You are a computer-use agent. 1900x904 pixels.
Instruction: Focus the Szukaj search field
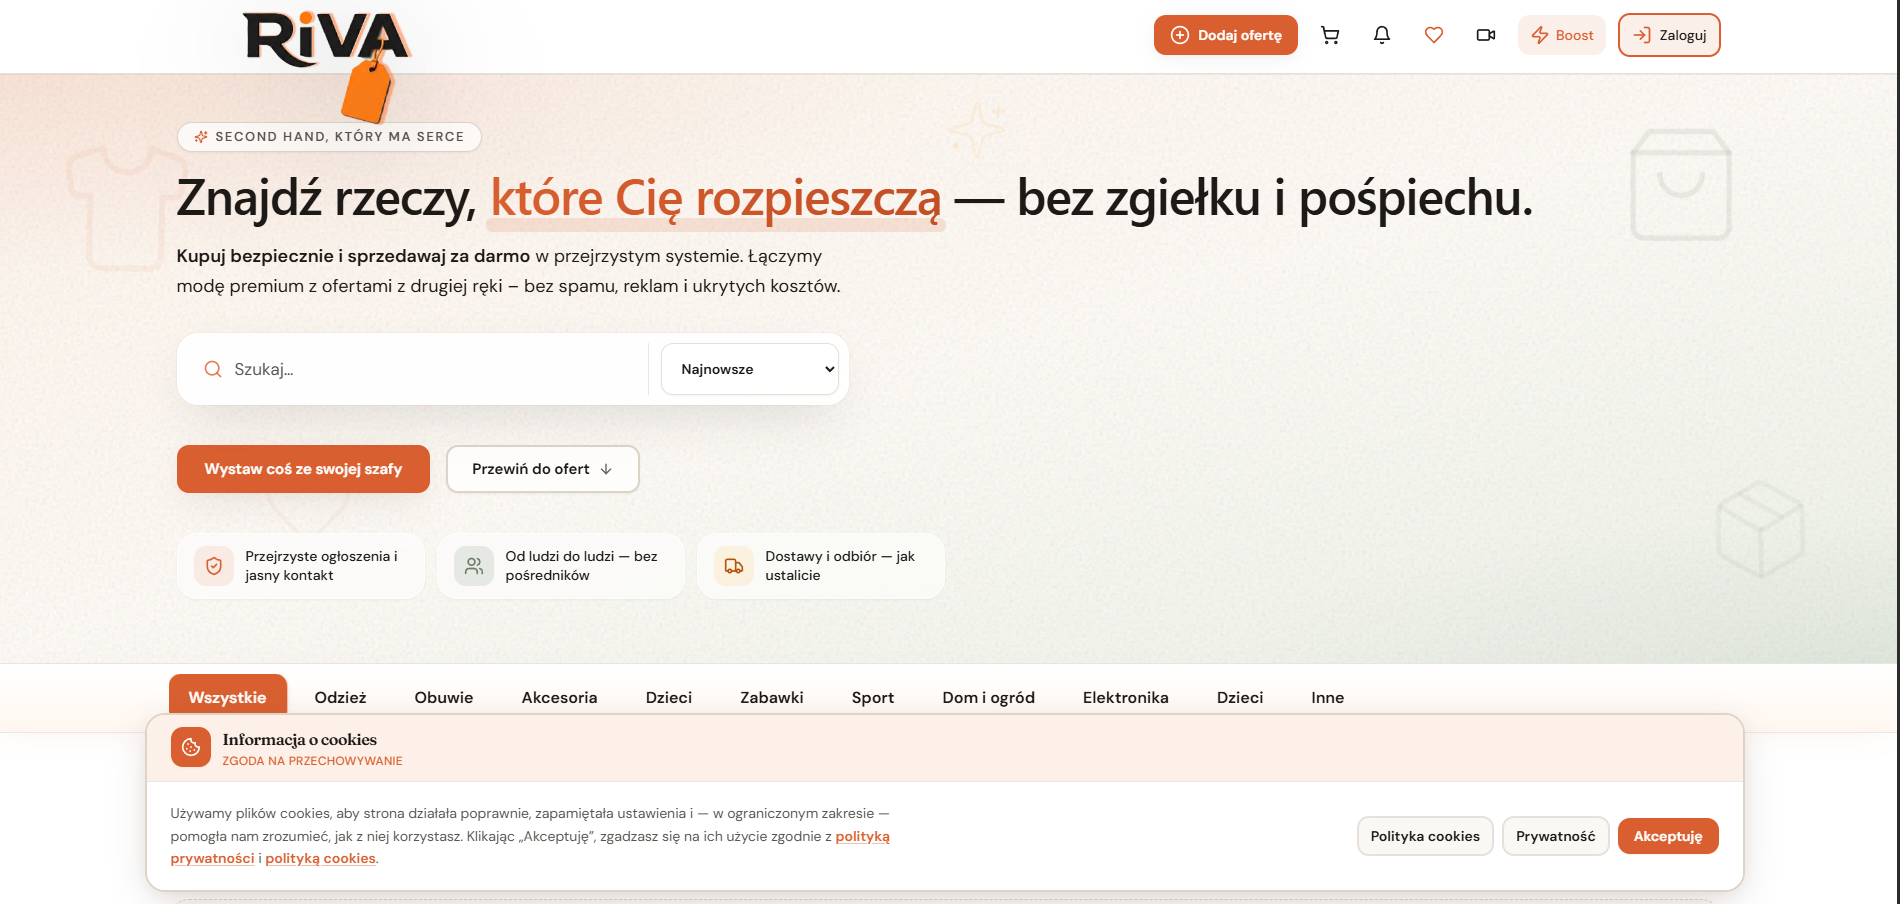[x=435, y=369]
